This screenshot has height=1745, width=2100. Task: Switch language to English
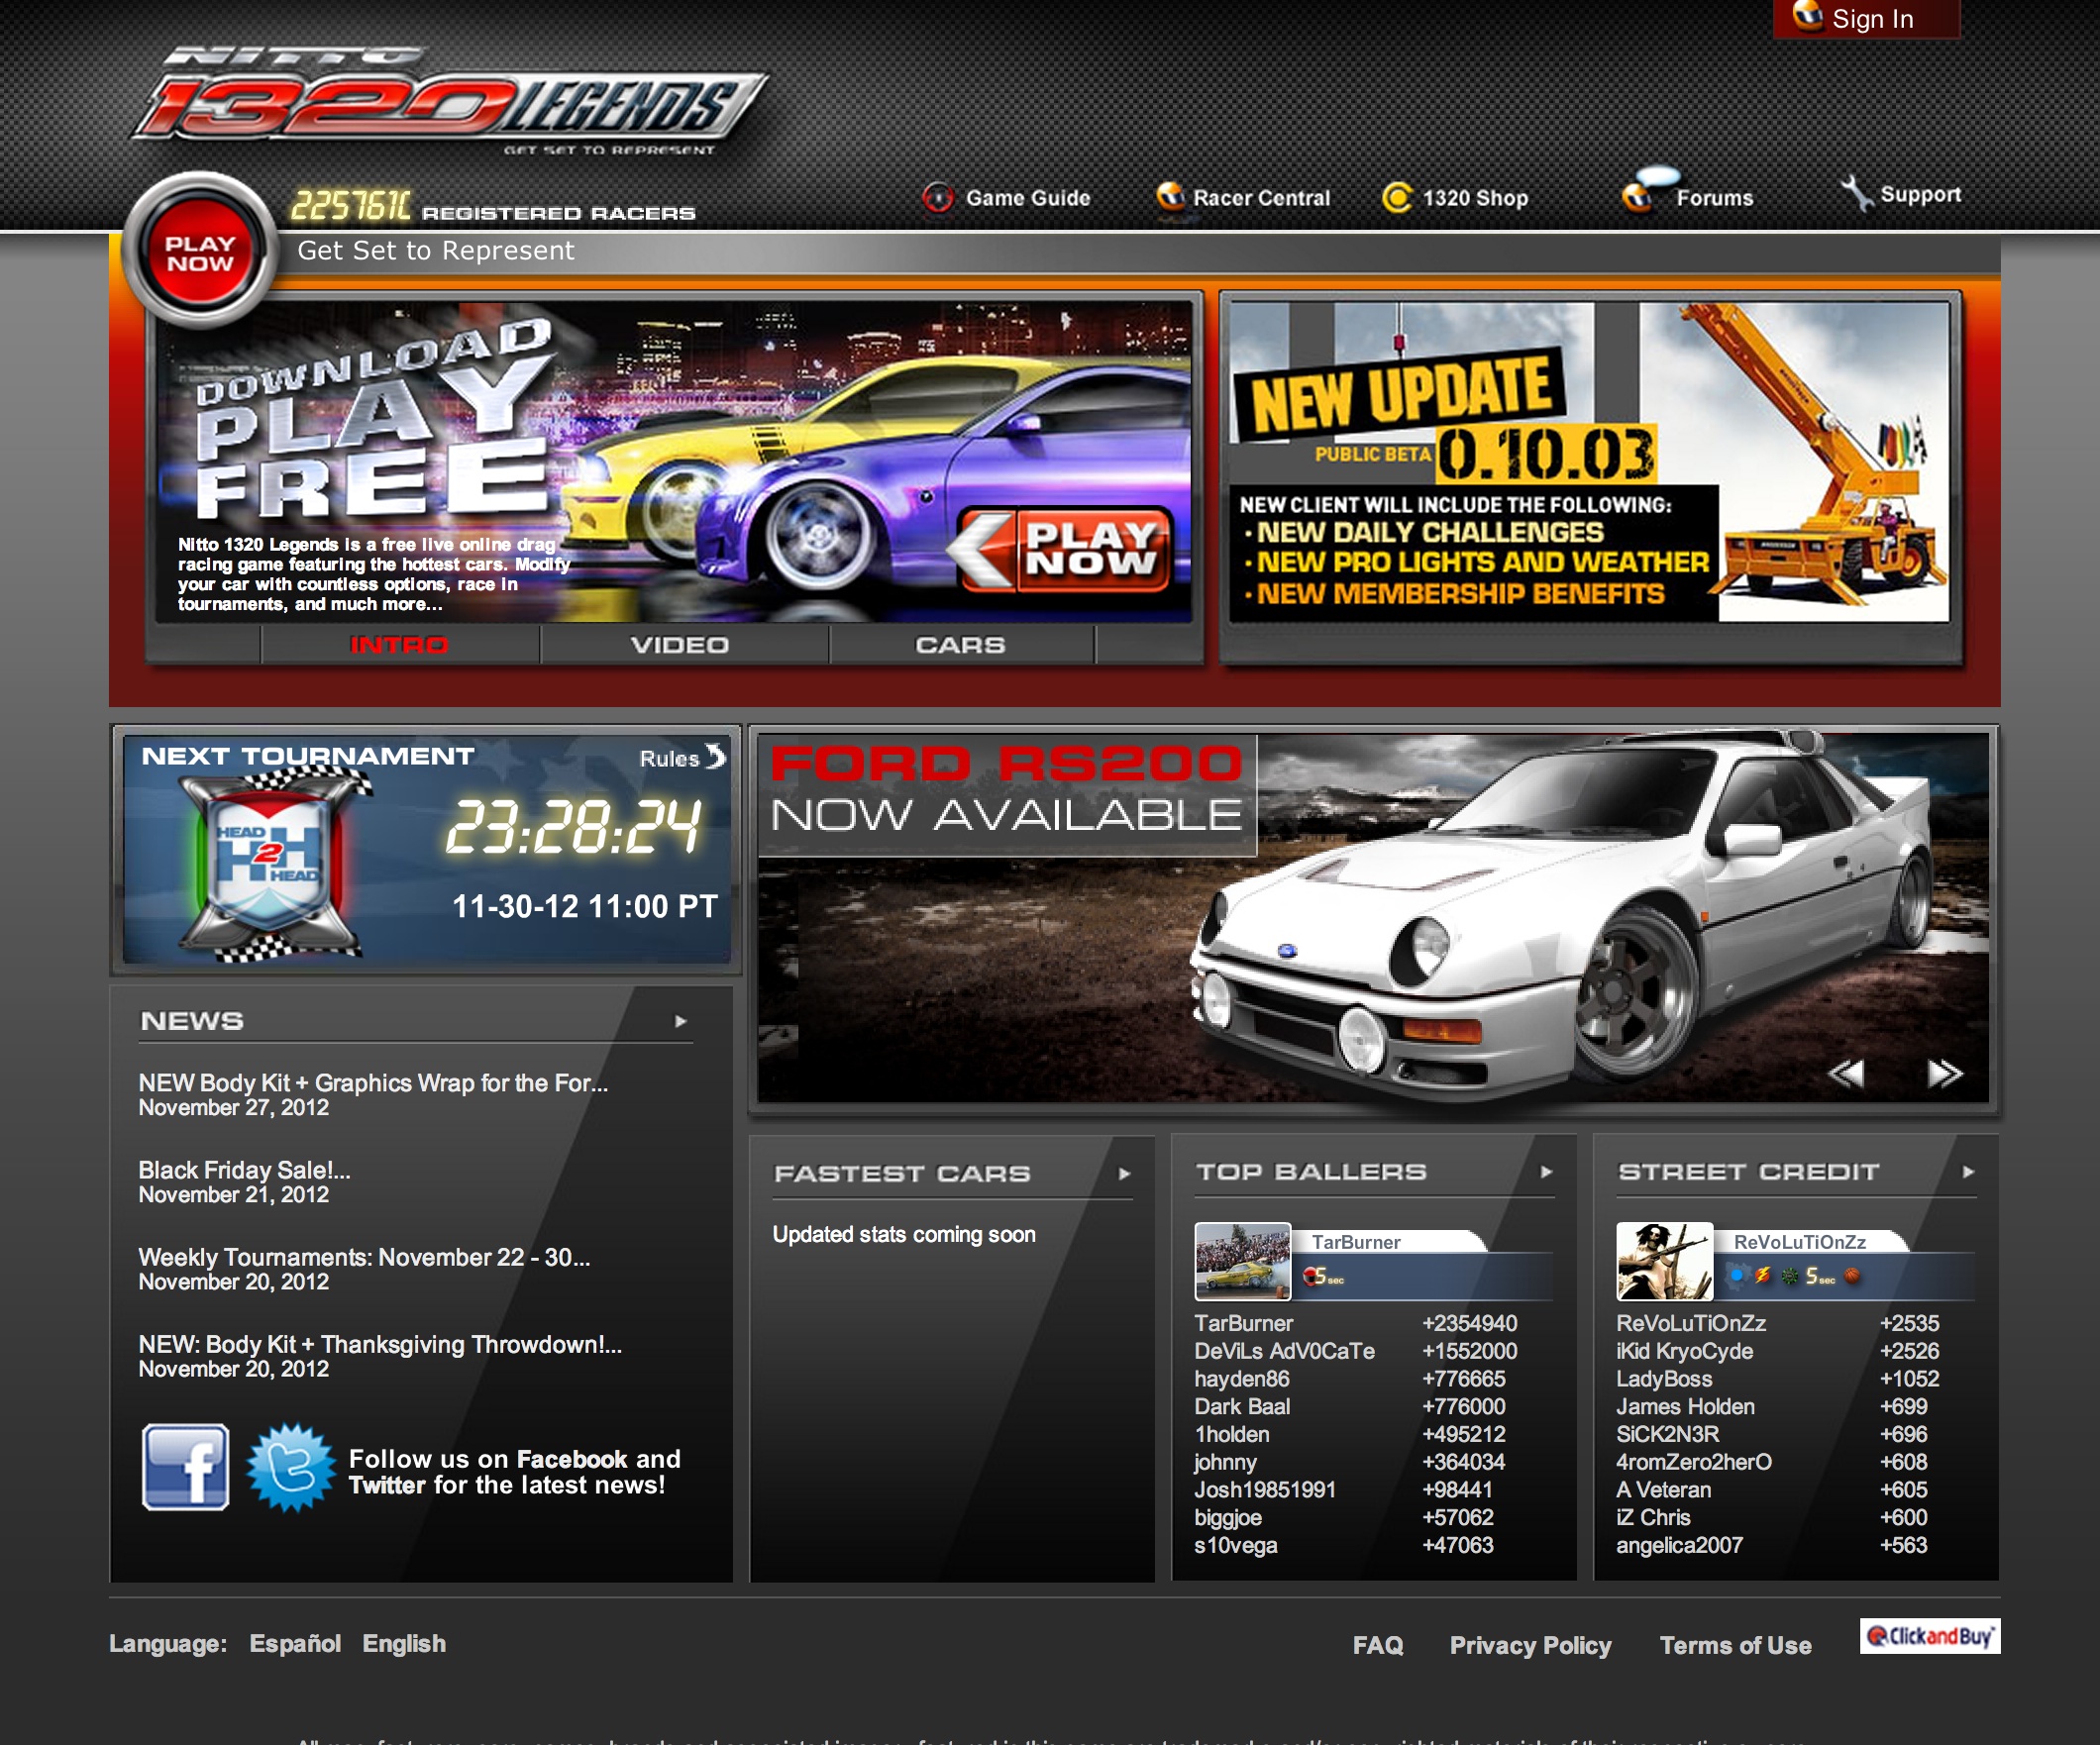click(x=404, y=1644)
